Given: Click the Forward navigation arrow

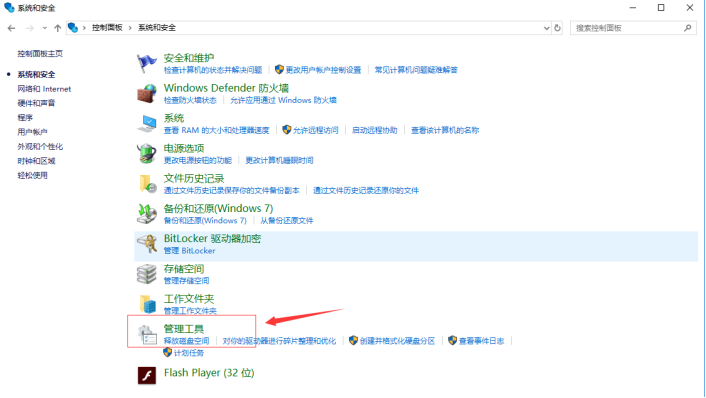Looking at the screenshot, I should (x=30, y=28).
